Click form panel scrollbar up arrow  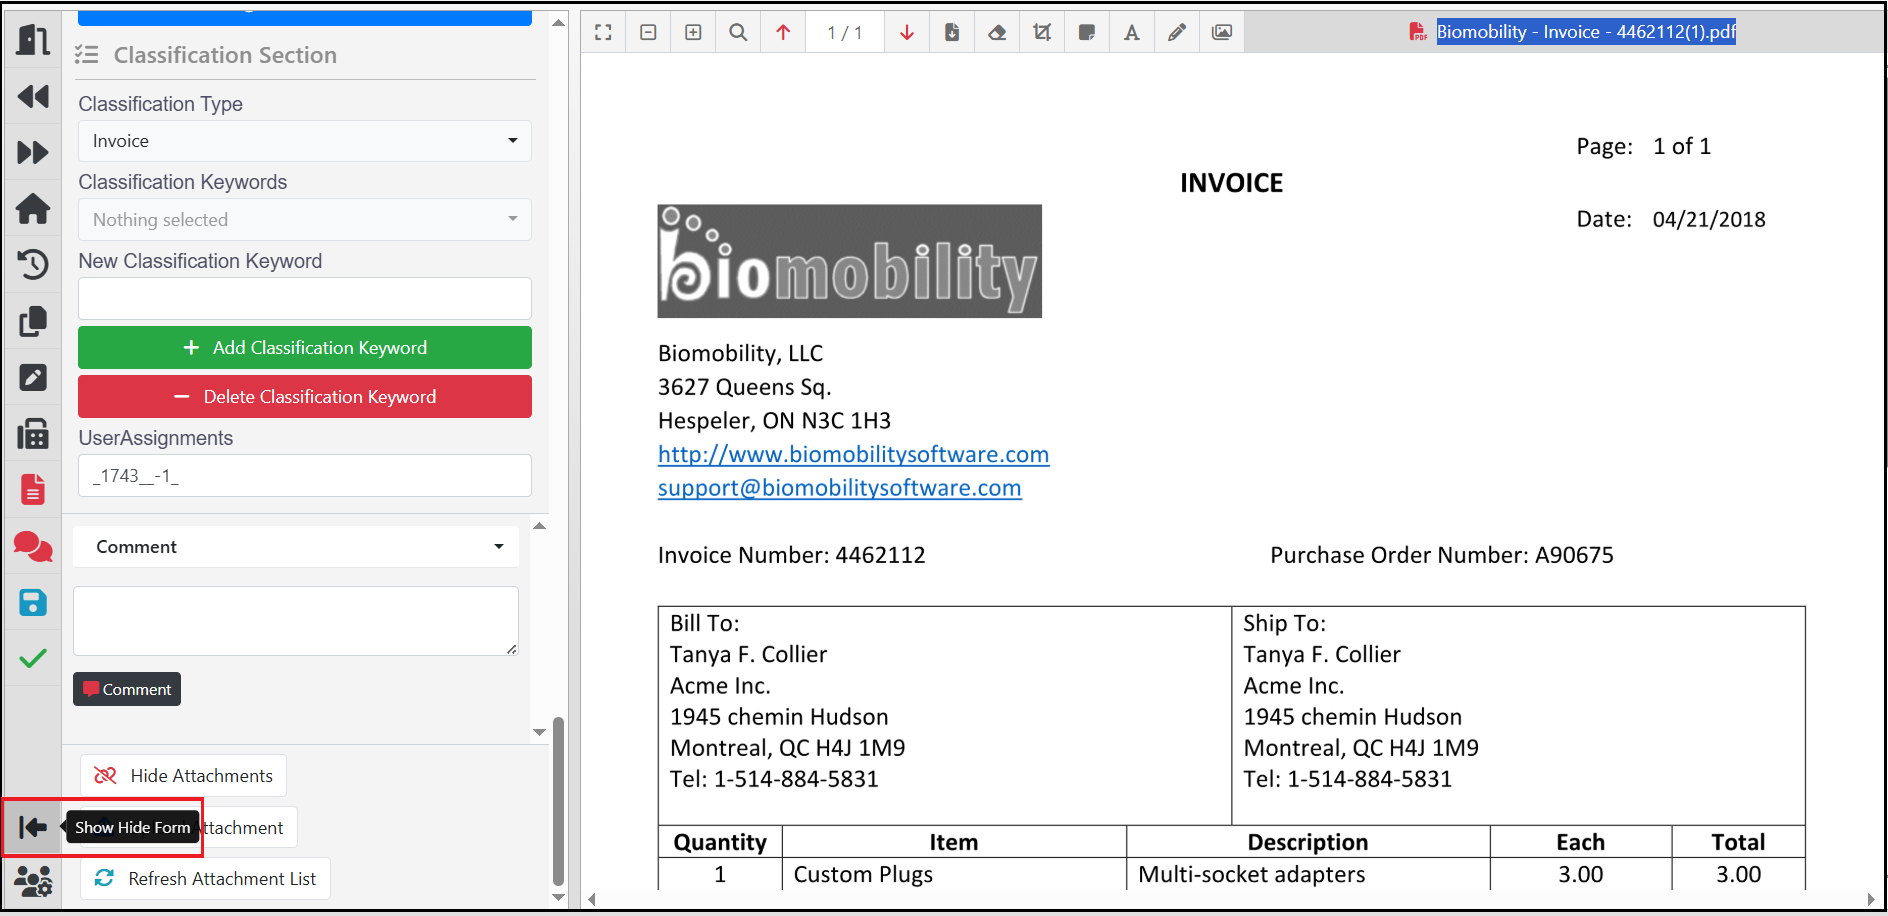point(559,21)
